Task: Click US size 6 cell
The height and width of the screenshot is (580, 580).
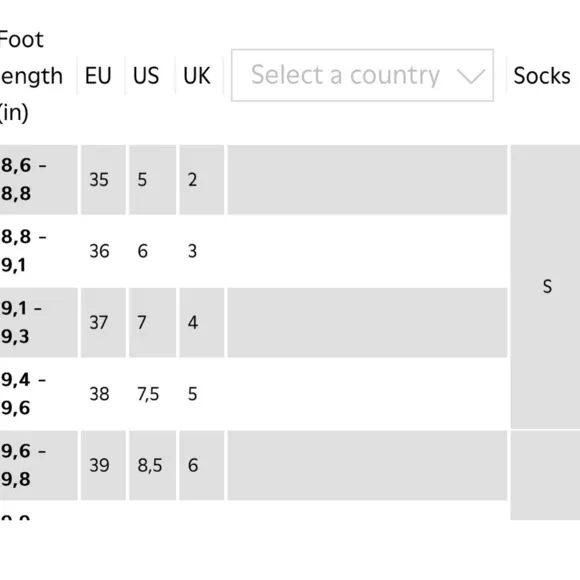Action: pyautogui.click(x=152, y=251)
